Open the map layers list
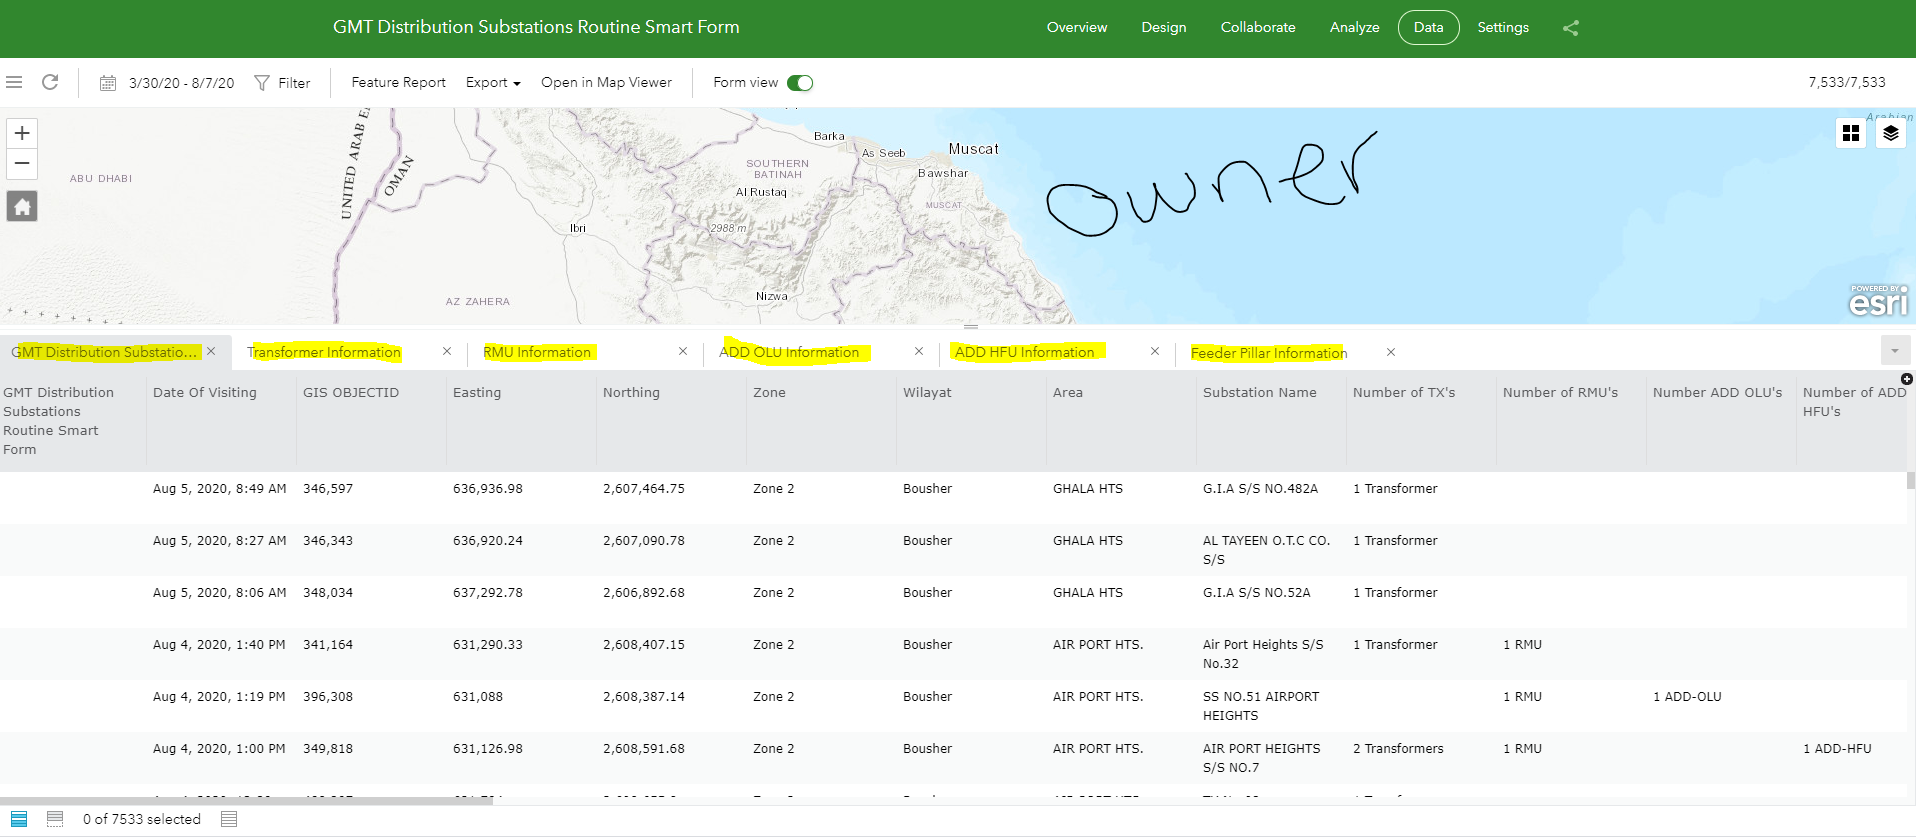This screenshot has width=1916, height=839. 1890,133
